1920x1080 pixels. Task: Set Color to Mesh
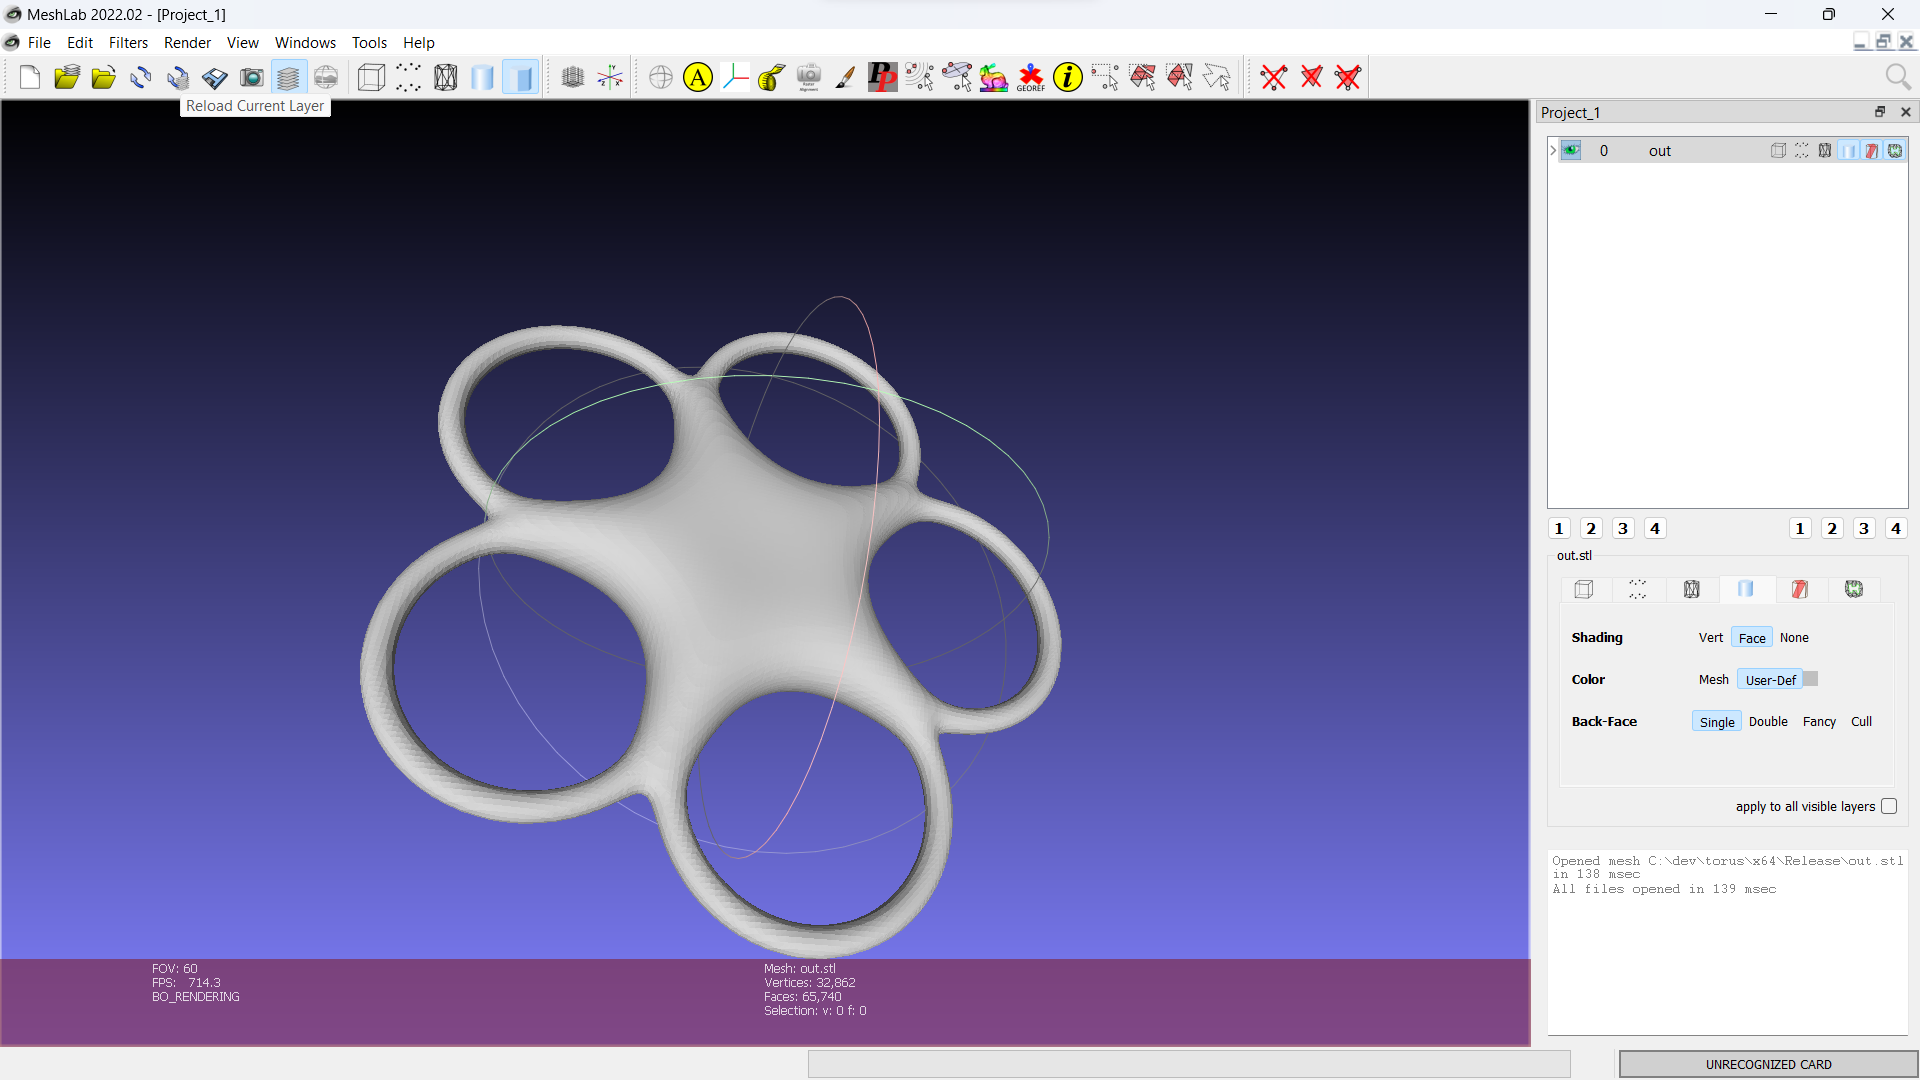pyautogui.click(x=1713, y=680)
